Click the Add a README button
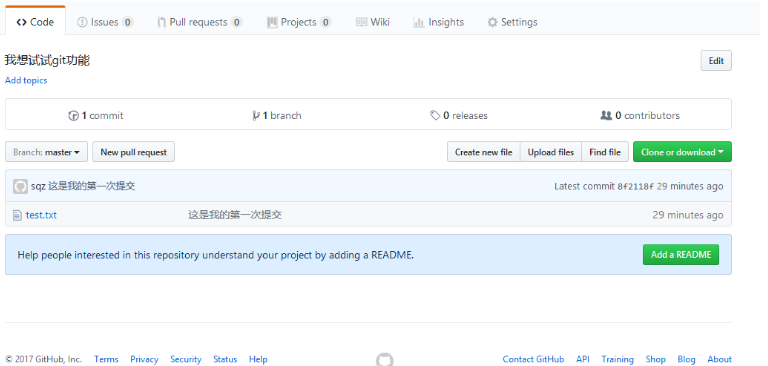The image size is (768, 366). coord(681,255)
